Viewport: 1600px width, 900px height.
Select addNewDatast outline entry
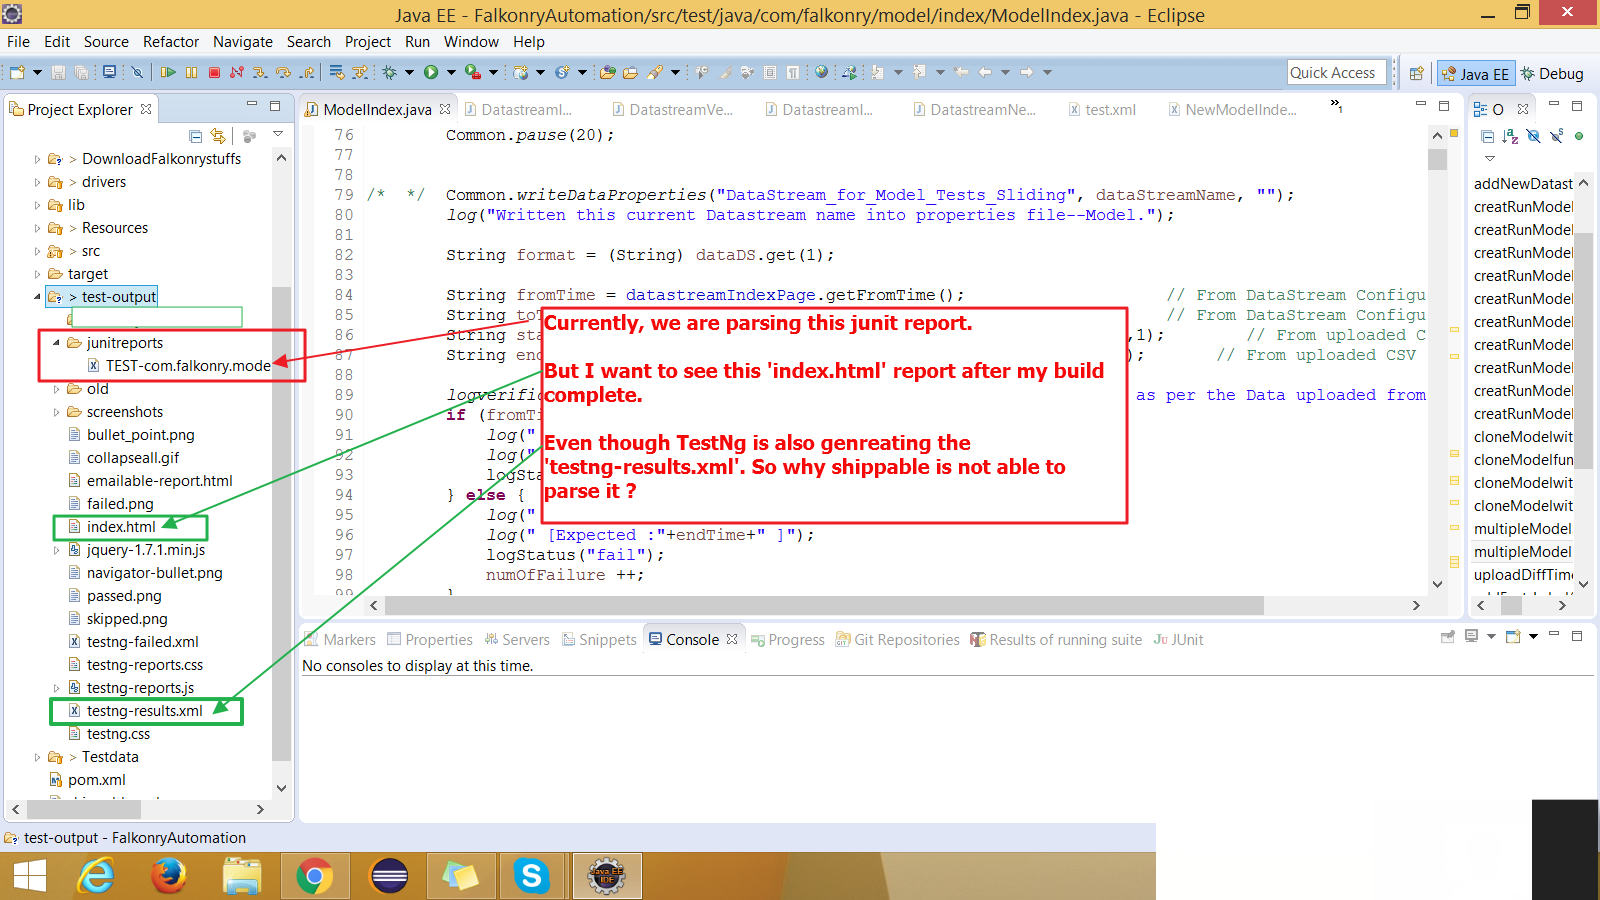click(x=1523, y=184)
